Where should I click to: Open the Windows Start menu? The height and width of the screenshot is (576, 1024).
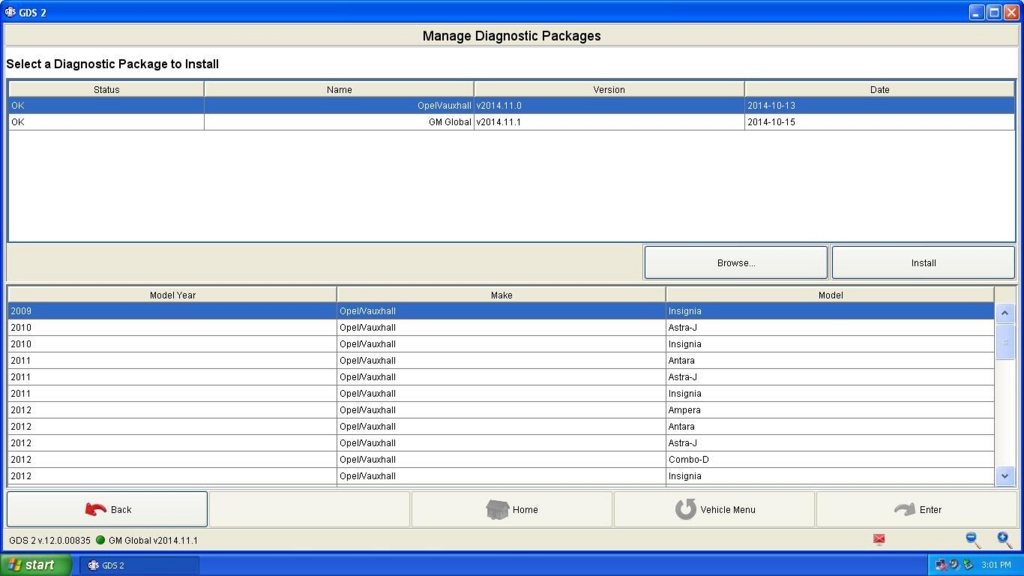(35, 565)
